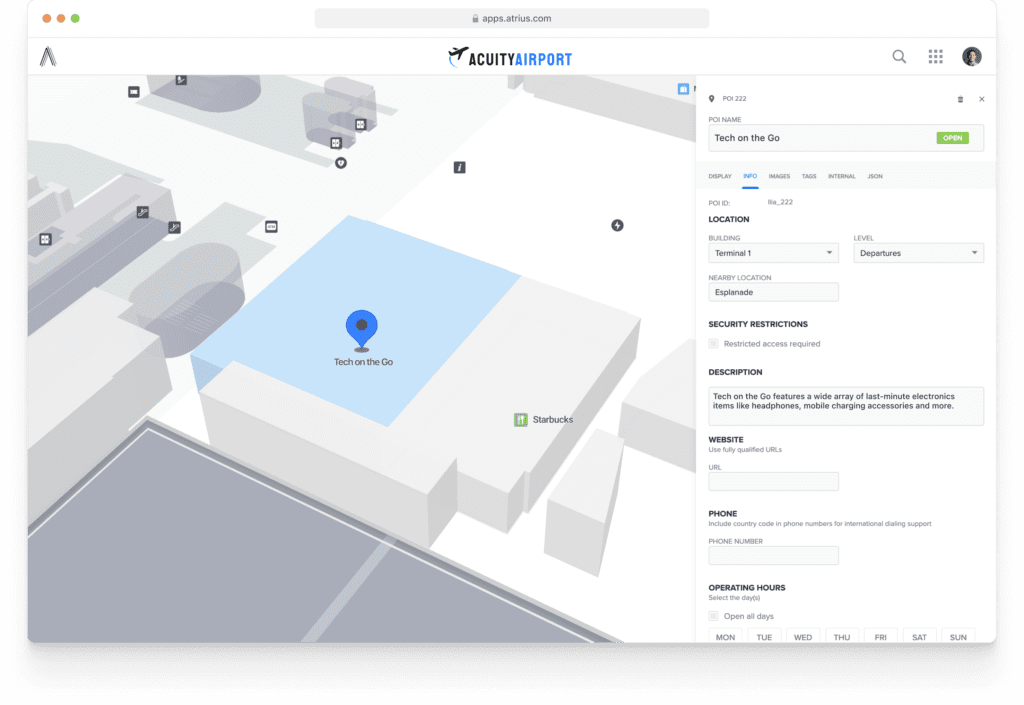Click the Esplanade nearby location field
The width and height of the screenshot is (1024, 705).
click(773, 292)
